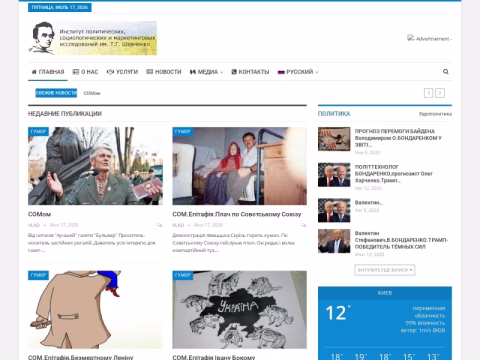Expand the РУССКИЙ language dropdown
480x360 pixels.
[298, 72]
